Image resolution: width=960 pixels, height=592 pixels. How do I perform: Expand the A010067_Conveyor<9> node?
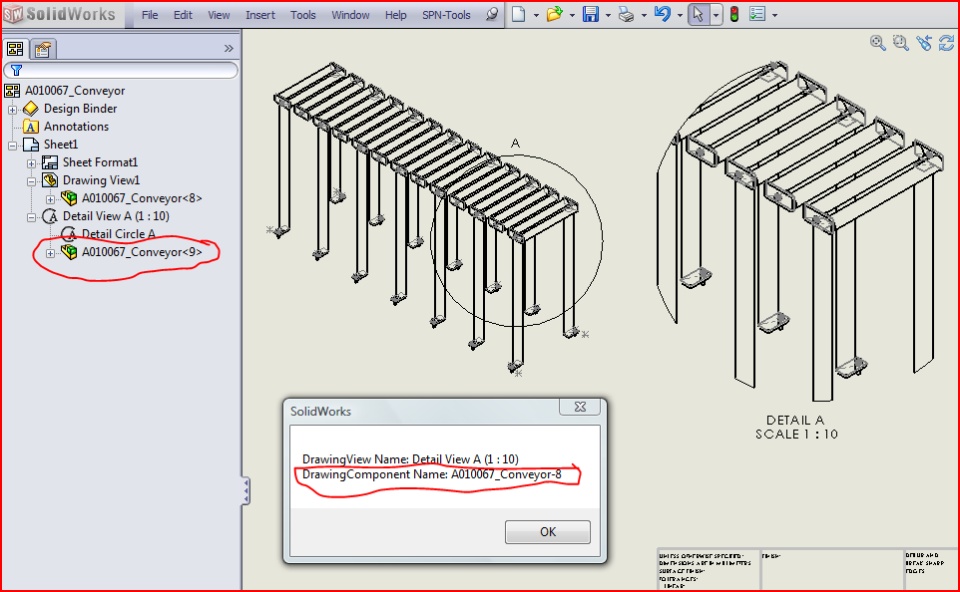[50, 253]
